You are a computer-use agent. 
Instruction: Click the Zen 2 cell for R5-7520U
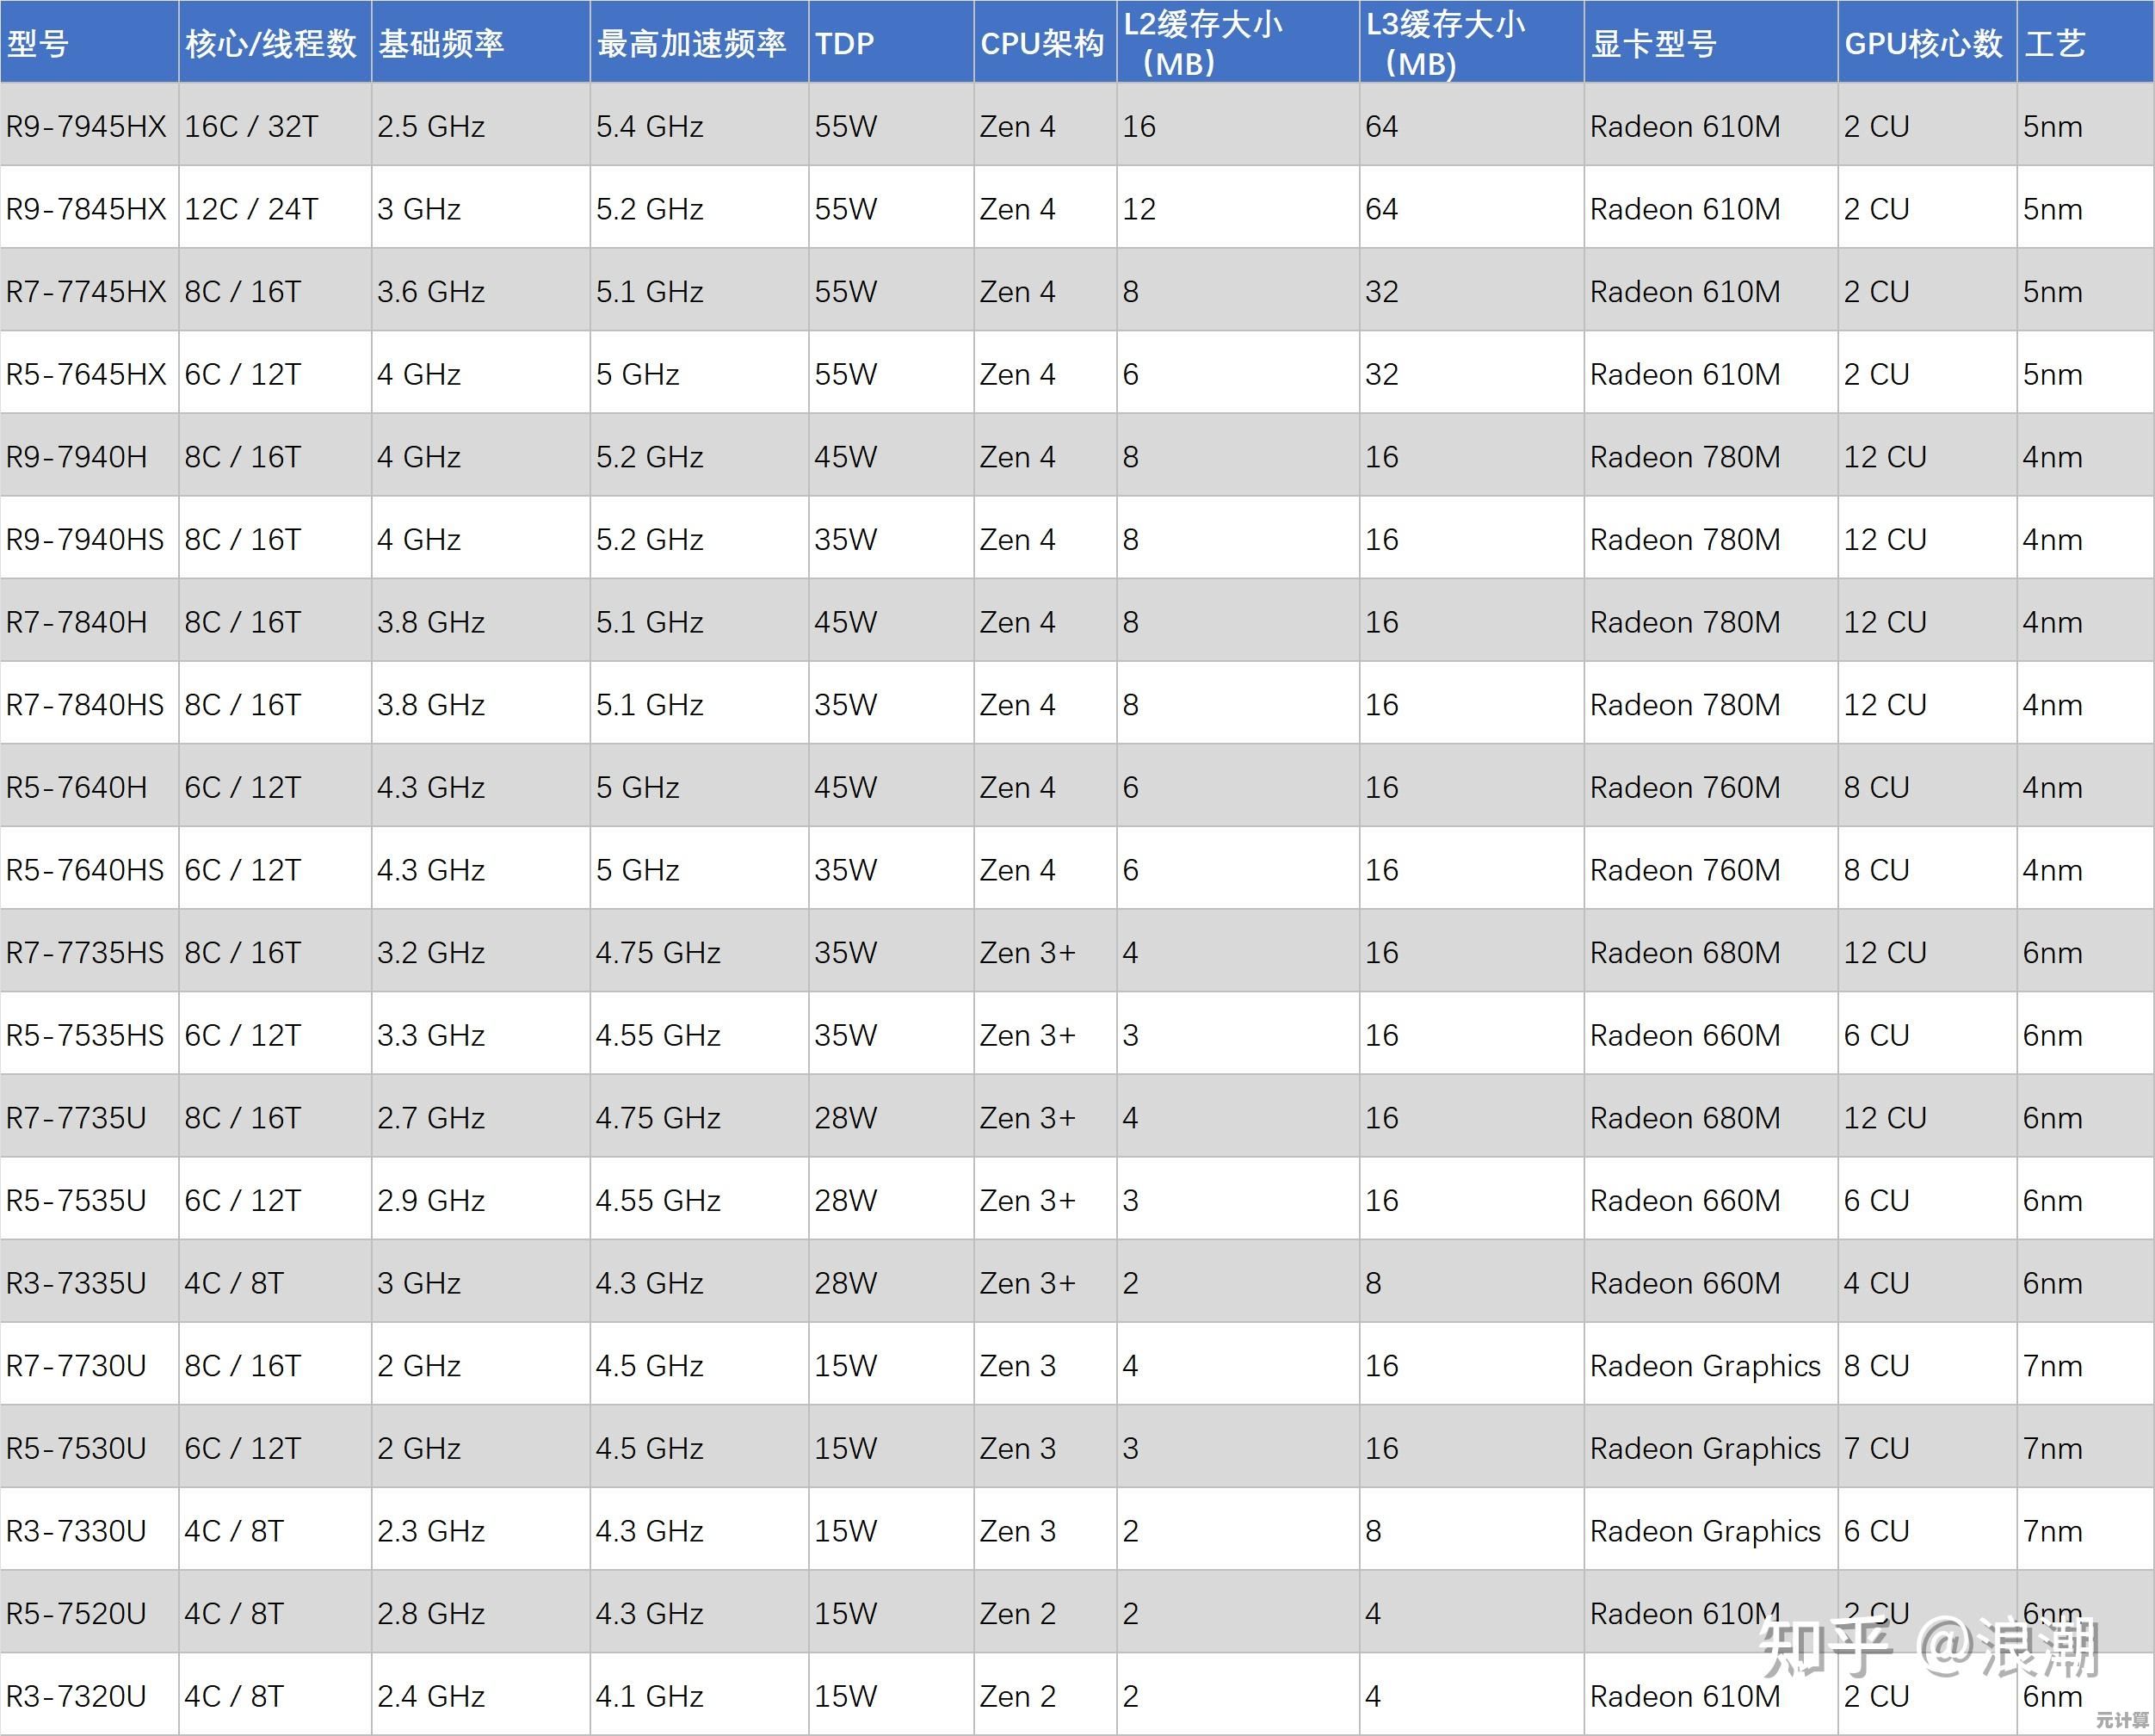click(x=1017, y=1614)
